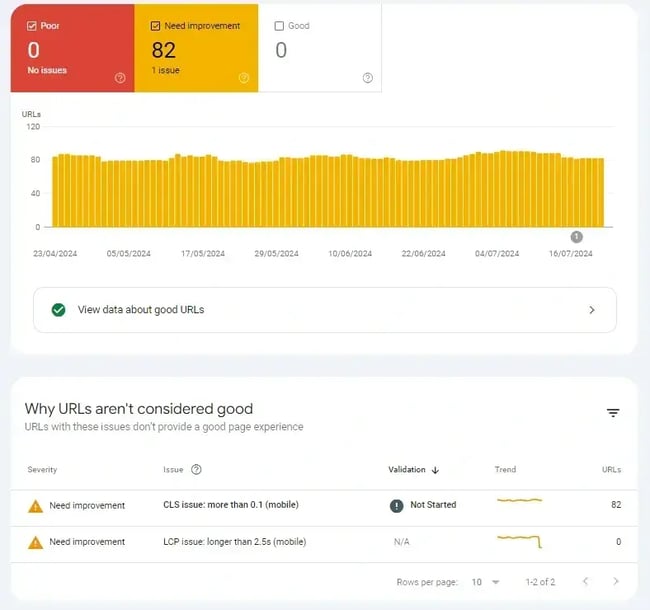
Task: Click warning icon on LCP issue row
Action: pos(36,542)
